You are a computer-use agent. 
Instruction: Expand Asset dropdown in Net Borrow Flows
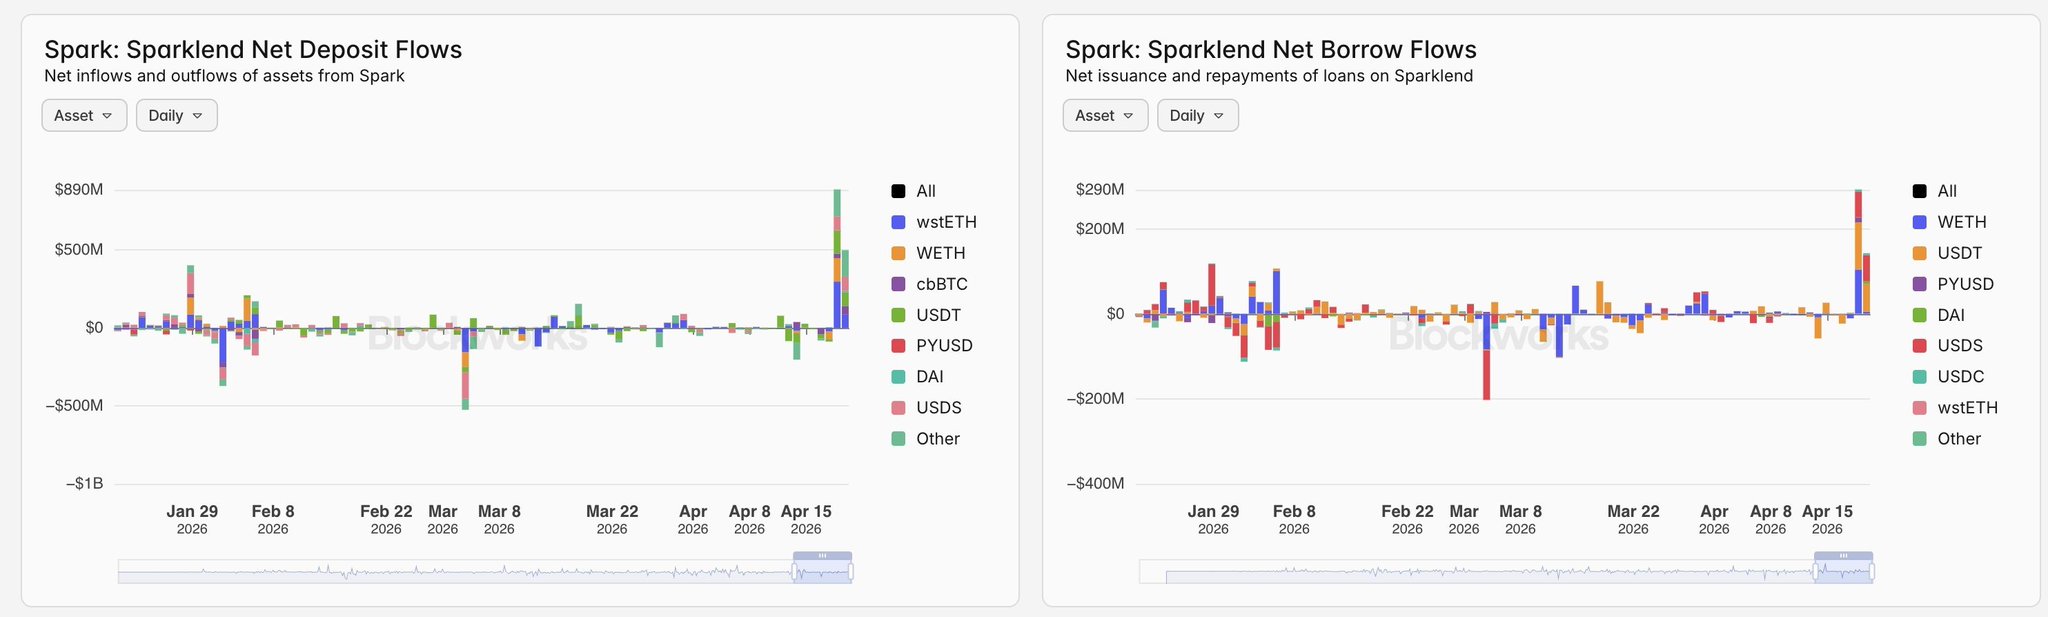1105,116
